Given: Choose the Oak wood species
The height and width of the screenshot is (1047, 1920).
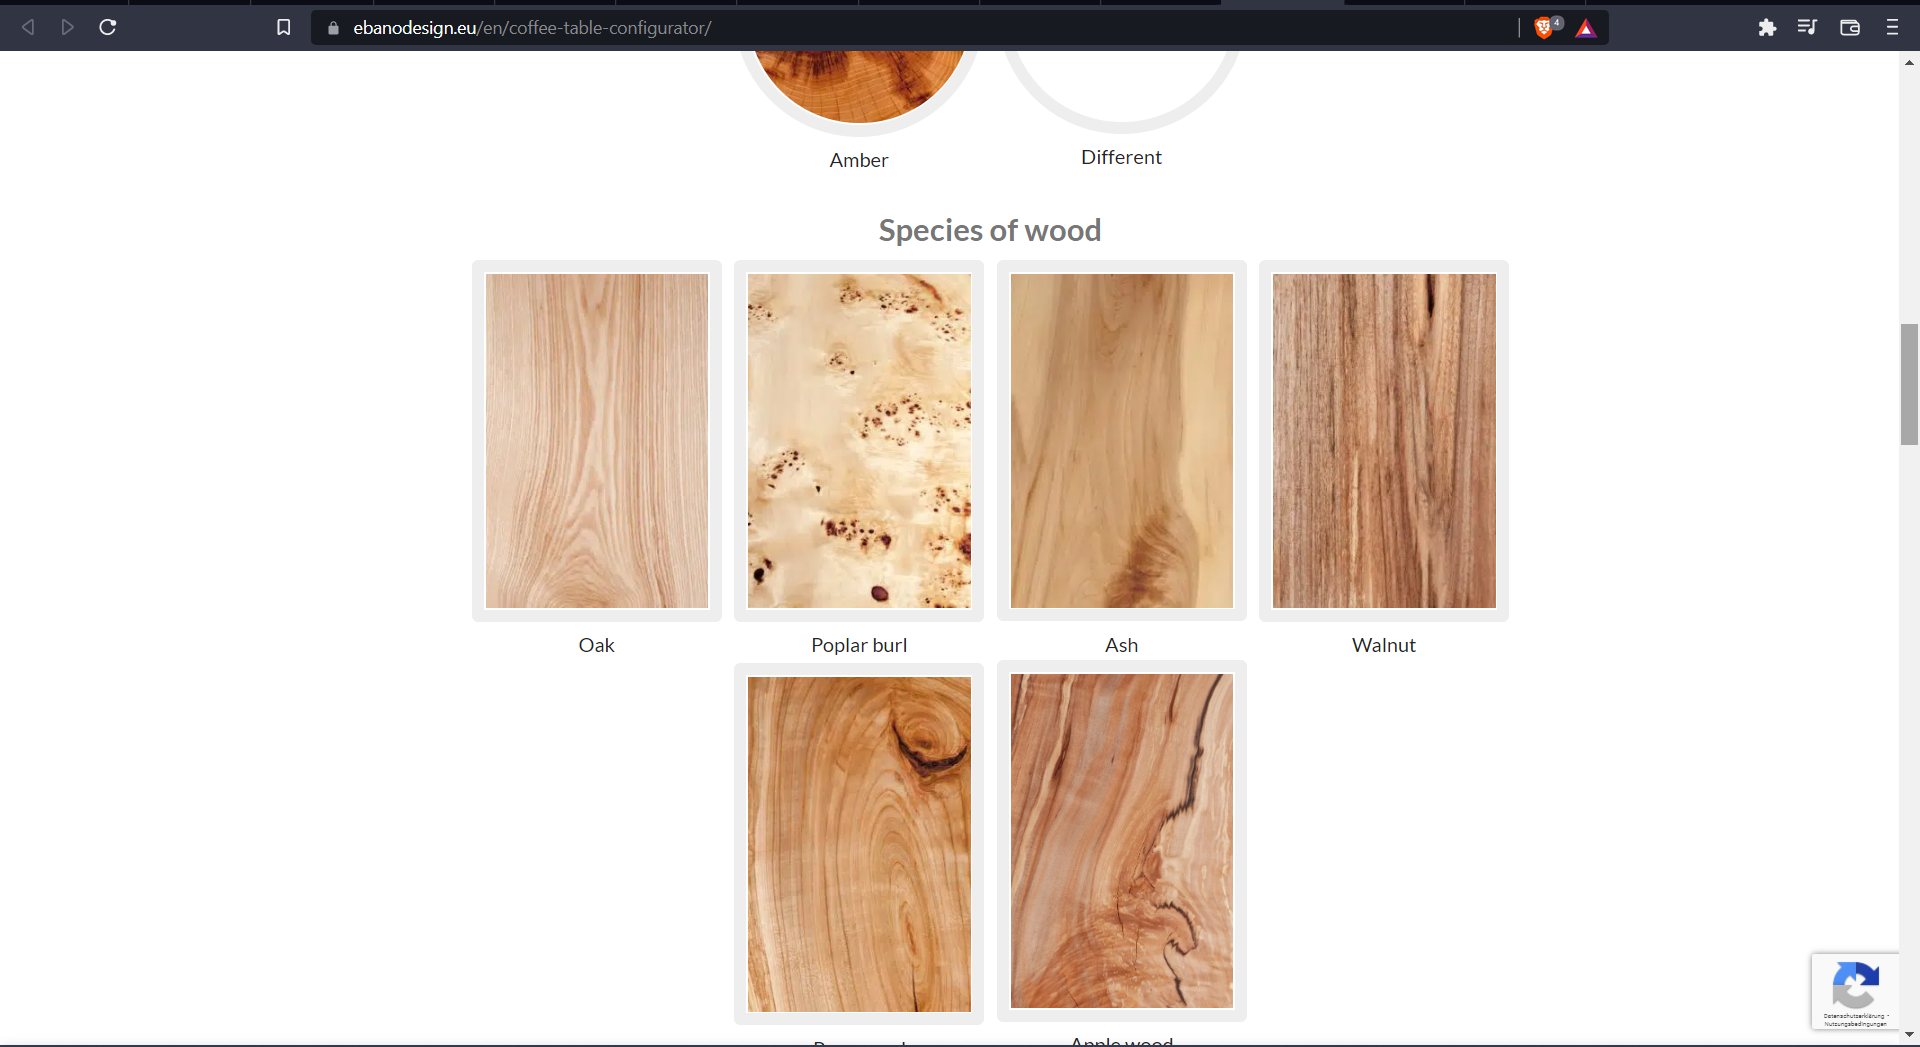Looking at the screenshot, I should click(596, 440).
